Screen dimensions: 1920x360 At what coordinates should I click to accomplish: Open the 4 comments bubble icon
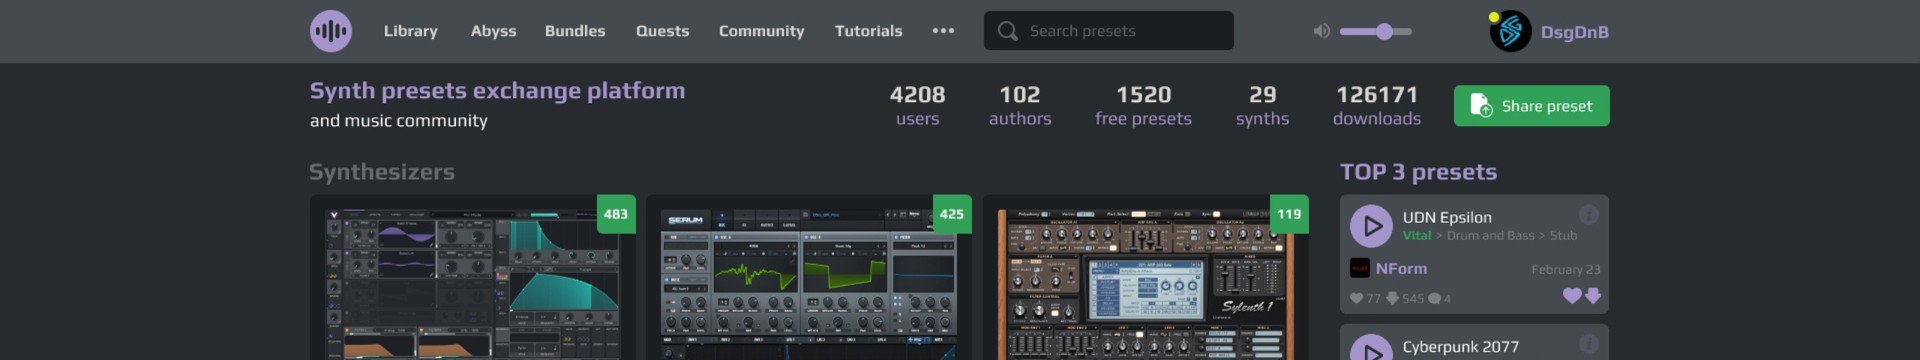pyautogui.click(x=1434, y=298)
